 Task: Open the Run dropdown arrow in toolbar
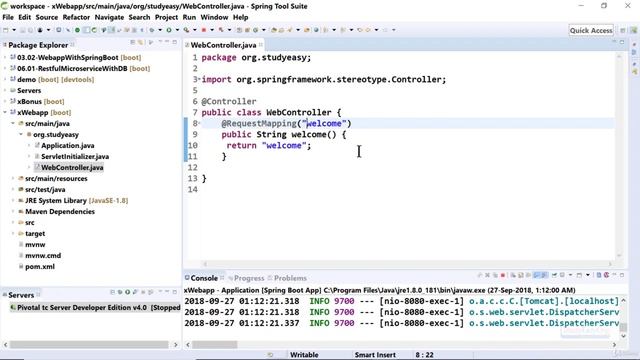tap(177, 30)
